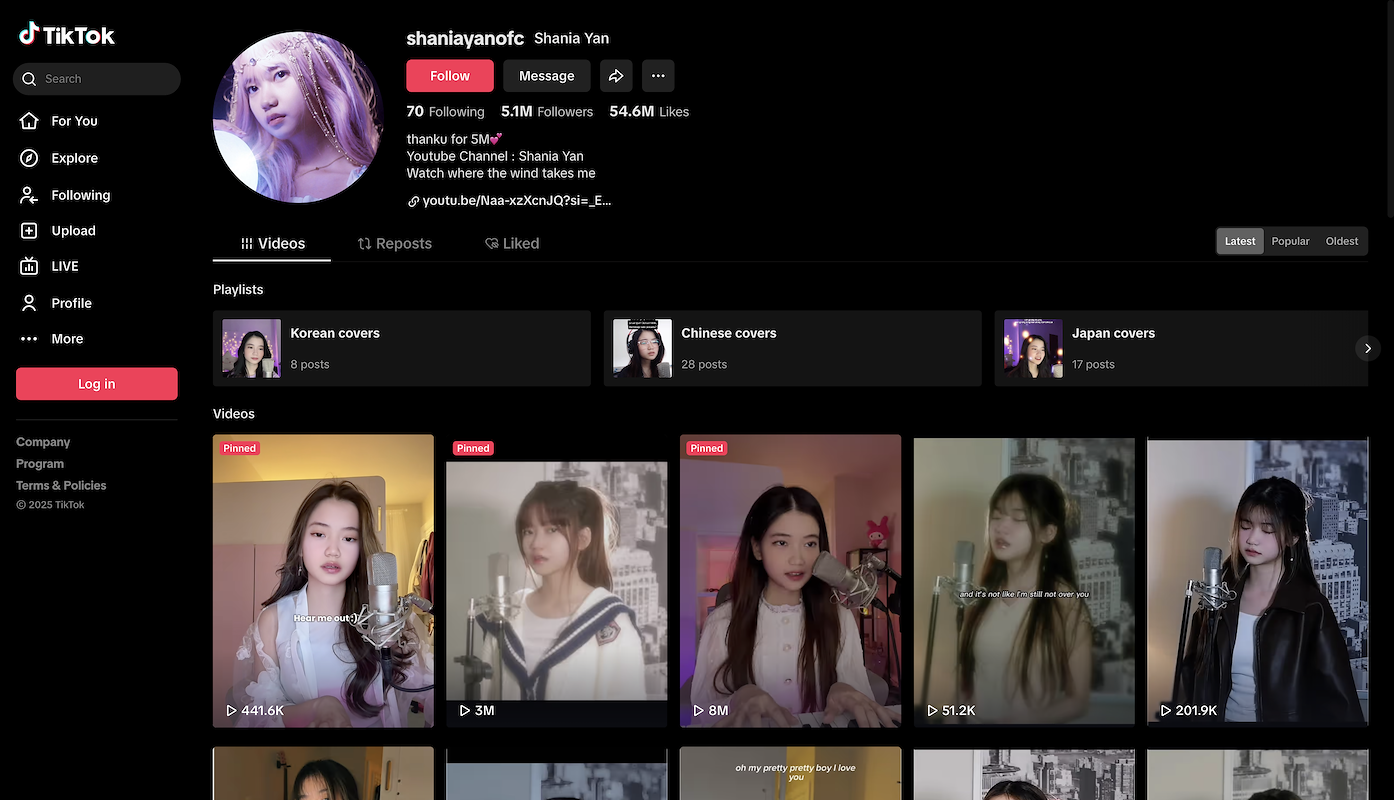
Task: Click the red Log in button
Action: pos(97,384)
